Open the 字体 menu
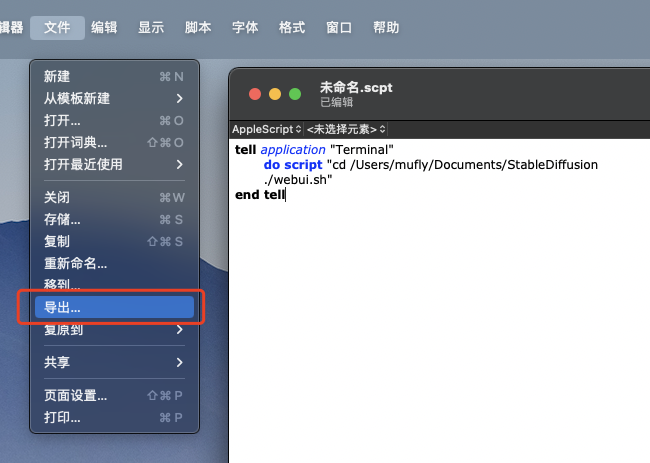 [245, 28]
